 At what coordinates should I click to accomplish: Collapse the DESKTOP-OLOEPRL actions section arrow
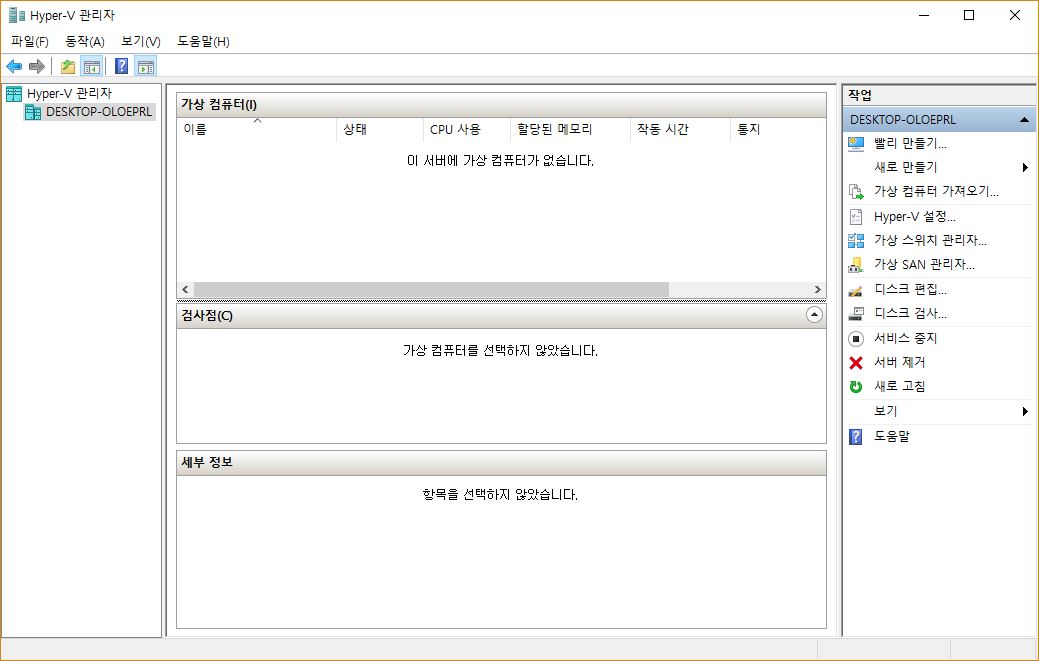(x=1024, y=120)
